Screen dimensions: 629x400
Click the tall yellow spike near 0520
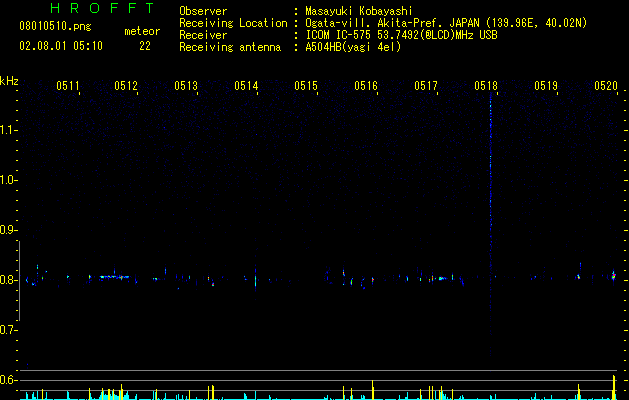(x=614, y=387)
